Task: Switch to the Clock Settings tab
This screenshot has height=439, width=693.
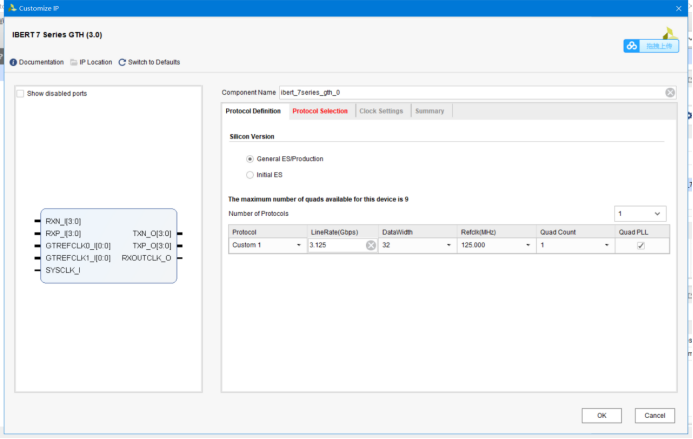Action: click(381, 111)
